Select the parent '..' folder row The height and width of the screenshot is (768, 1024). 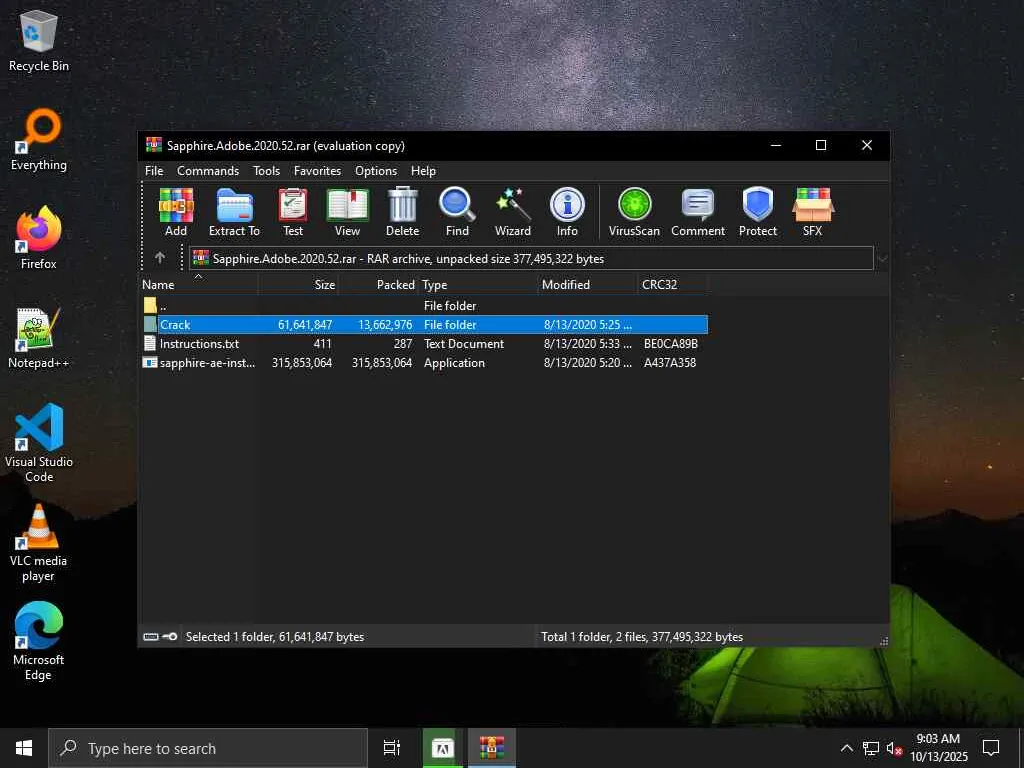tap(424, 306)
